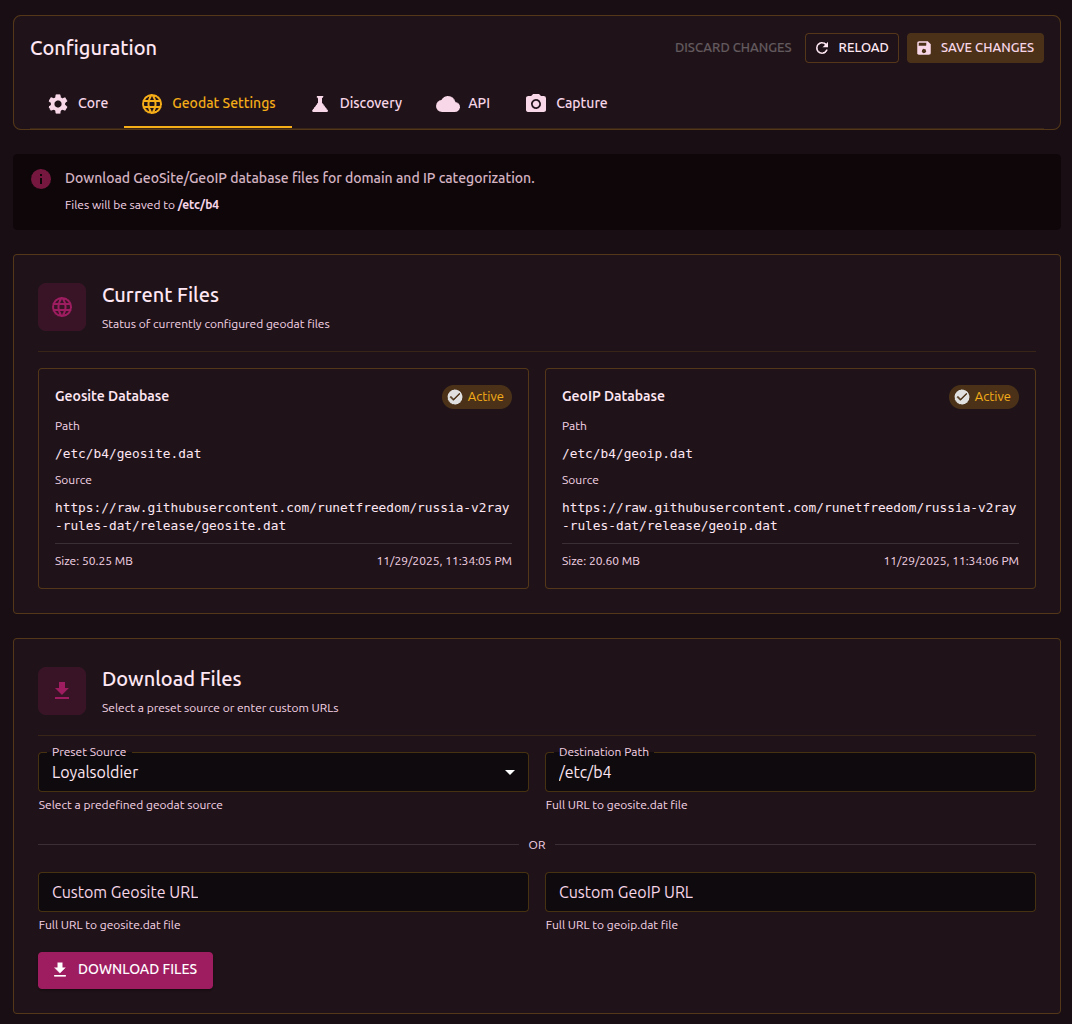1072x1024 pixels.
Task: Switch to the Discovery tab
Action: click(356, 103)
